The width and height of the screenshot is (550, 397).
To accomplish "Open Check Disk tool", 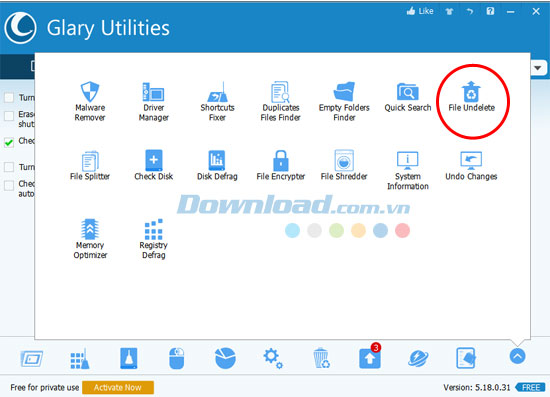I will (153, 166).
